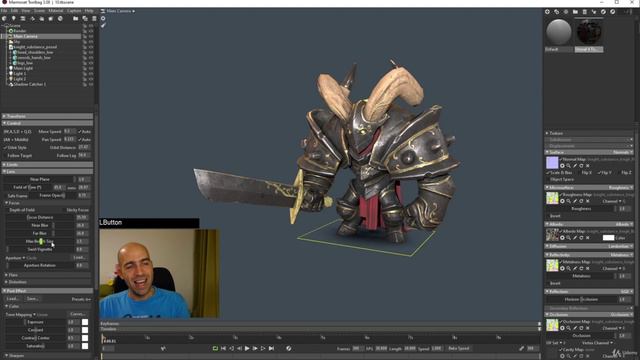Toggle the timeline loop button
This screenshot has width=640, height=360.
(x=215, y=348)
